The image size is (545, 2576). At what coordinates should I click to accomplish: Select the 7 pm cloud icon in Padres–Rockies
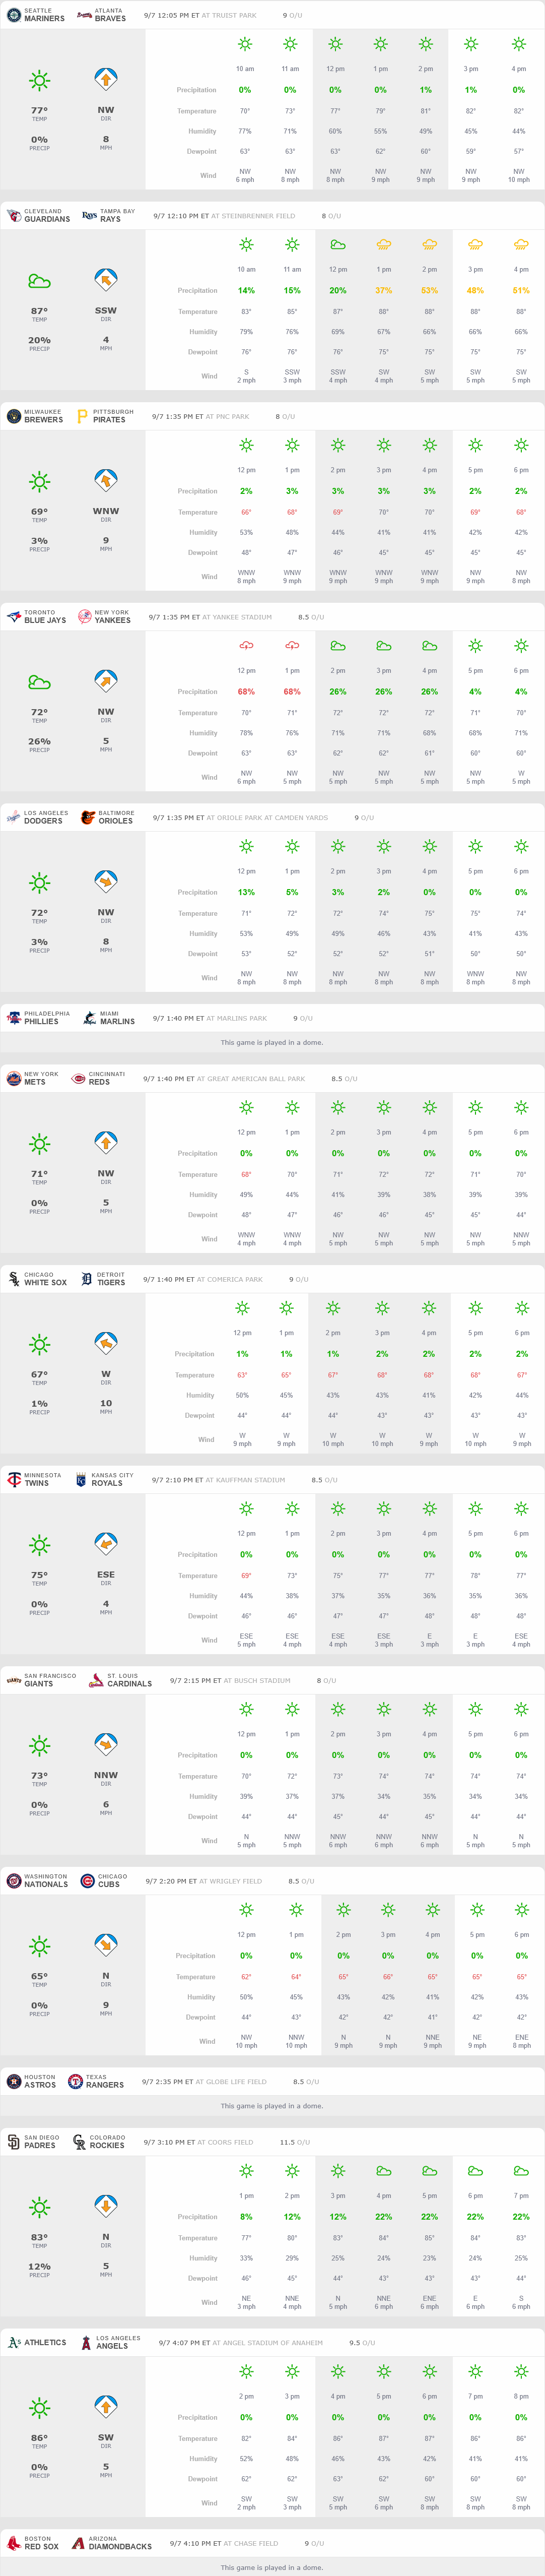tap(521, 2171)
